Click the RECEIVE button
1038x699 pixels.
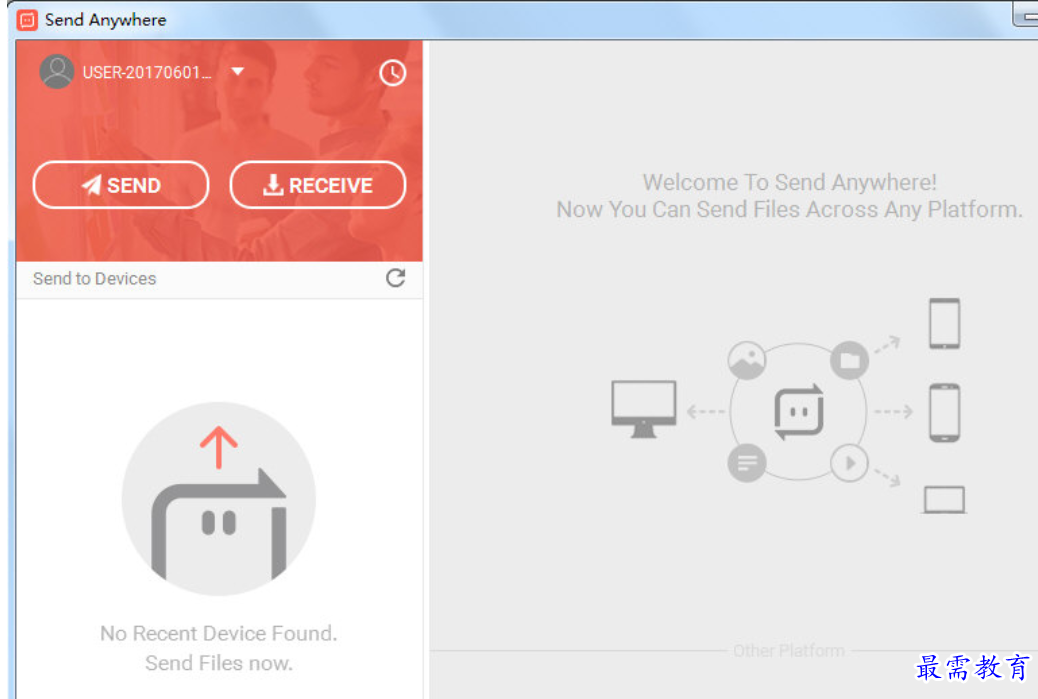318,185
